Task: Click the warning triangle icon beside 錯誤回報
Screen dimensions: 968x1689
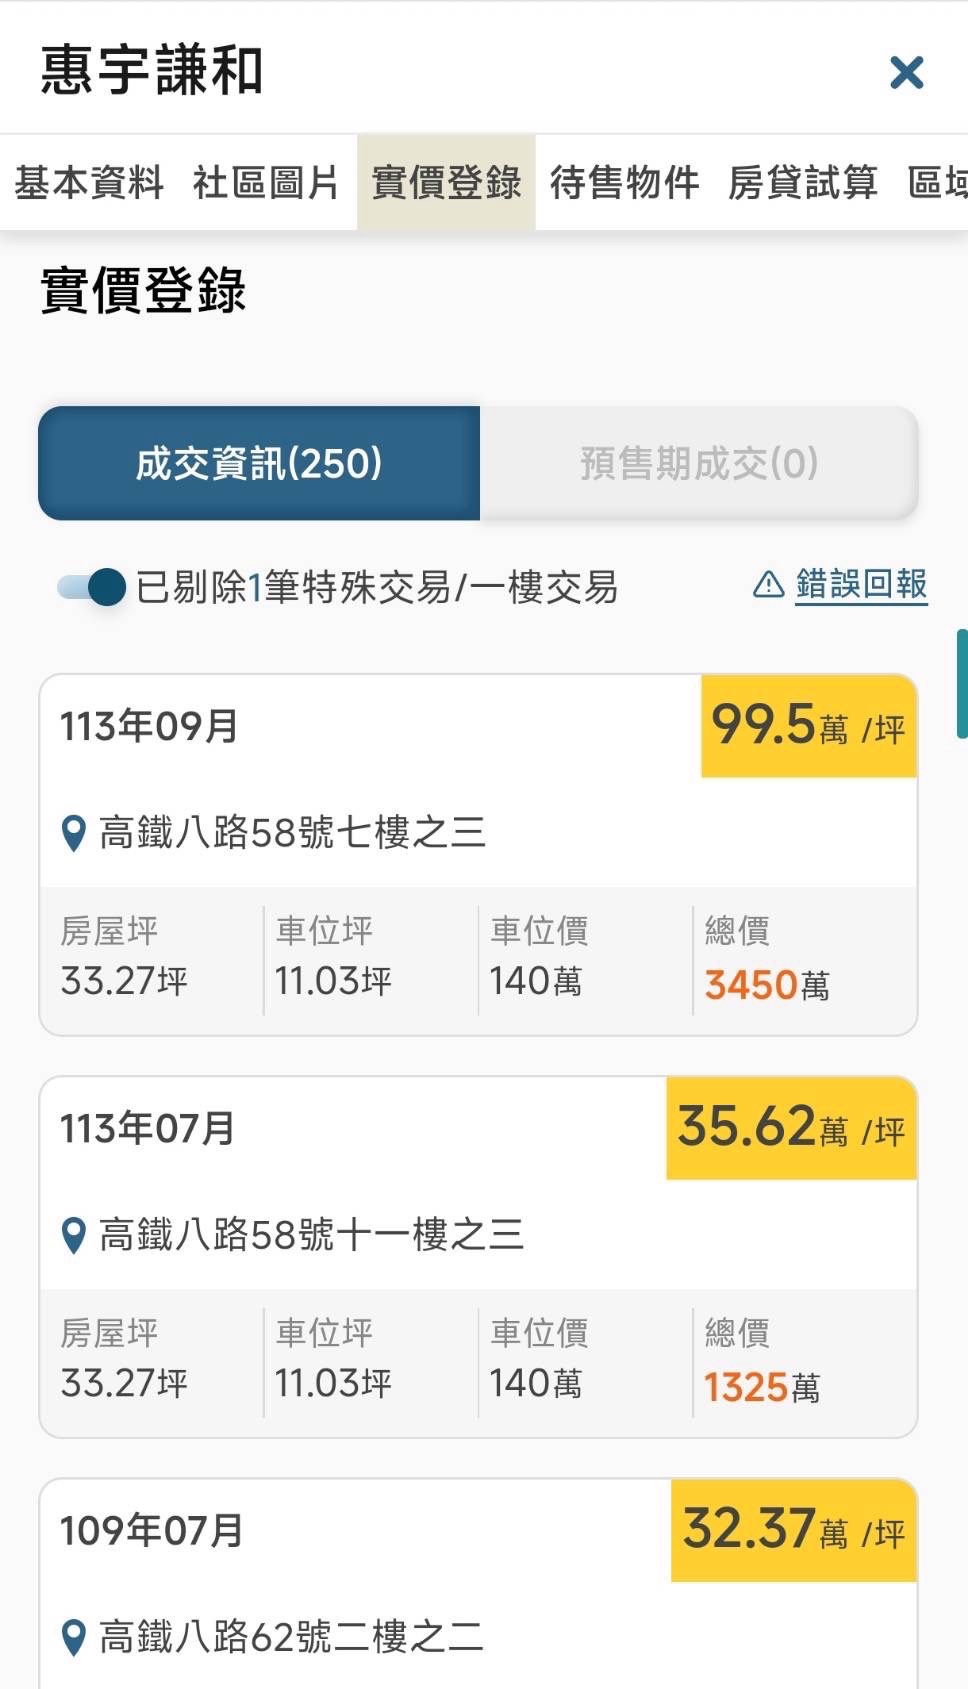Action: pyautogui.click(x=768, y=584)
